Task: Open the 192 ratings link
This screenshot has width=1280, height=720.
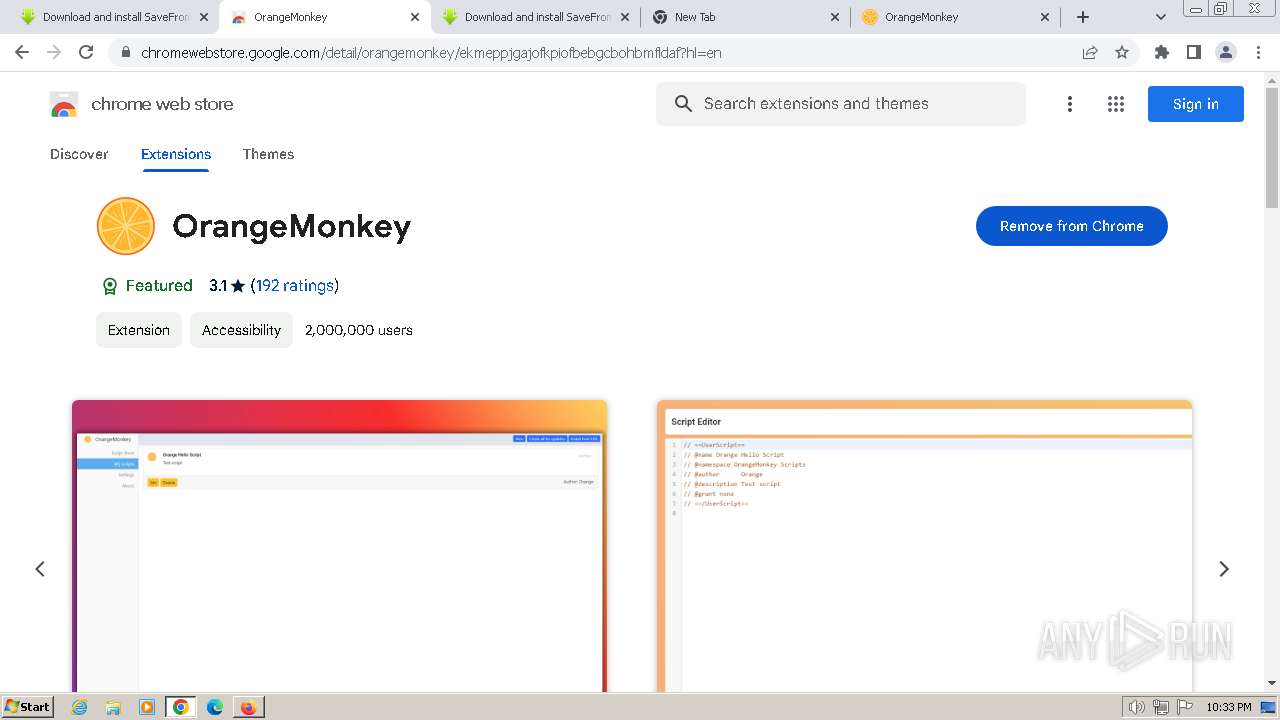Action: tap(295, 286)
